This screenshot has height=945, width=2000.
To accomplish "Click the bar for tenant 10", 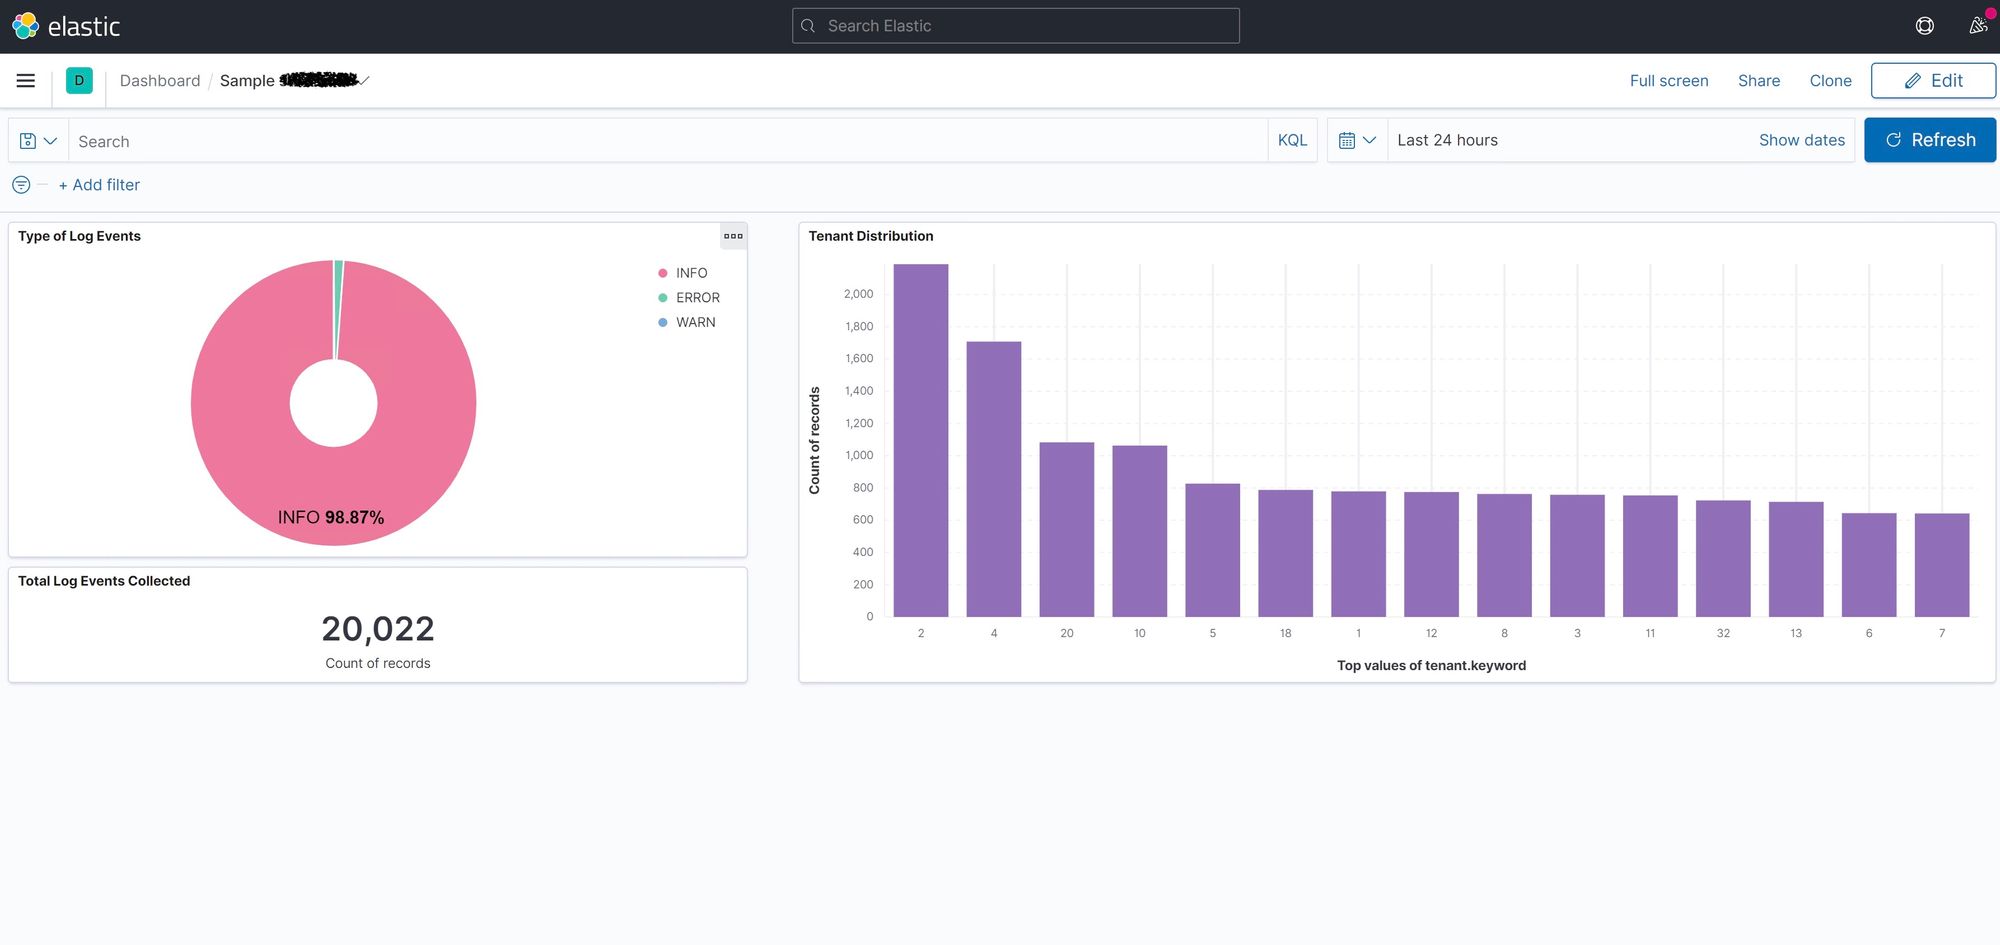I will pyautogui.click(x=1139, y=531).
